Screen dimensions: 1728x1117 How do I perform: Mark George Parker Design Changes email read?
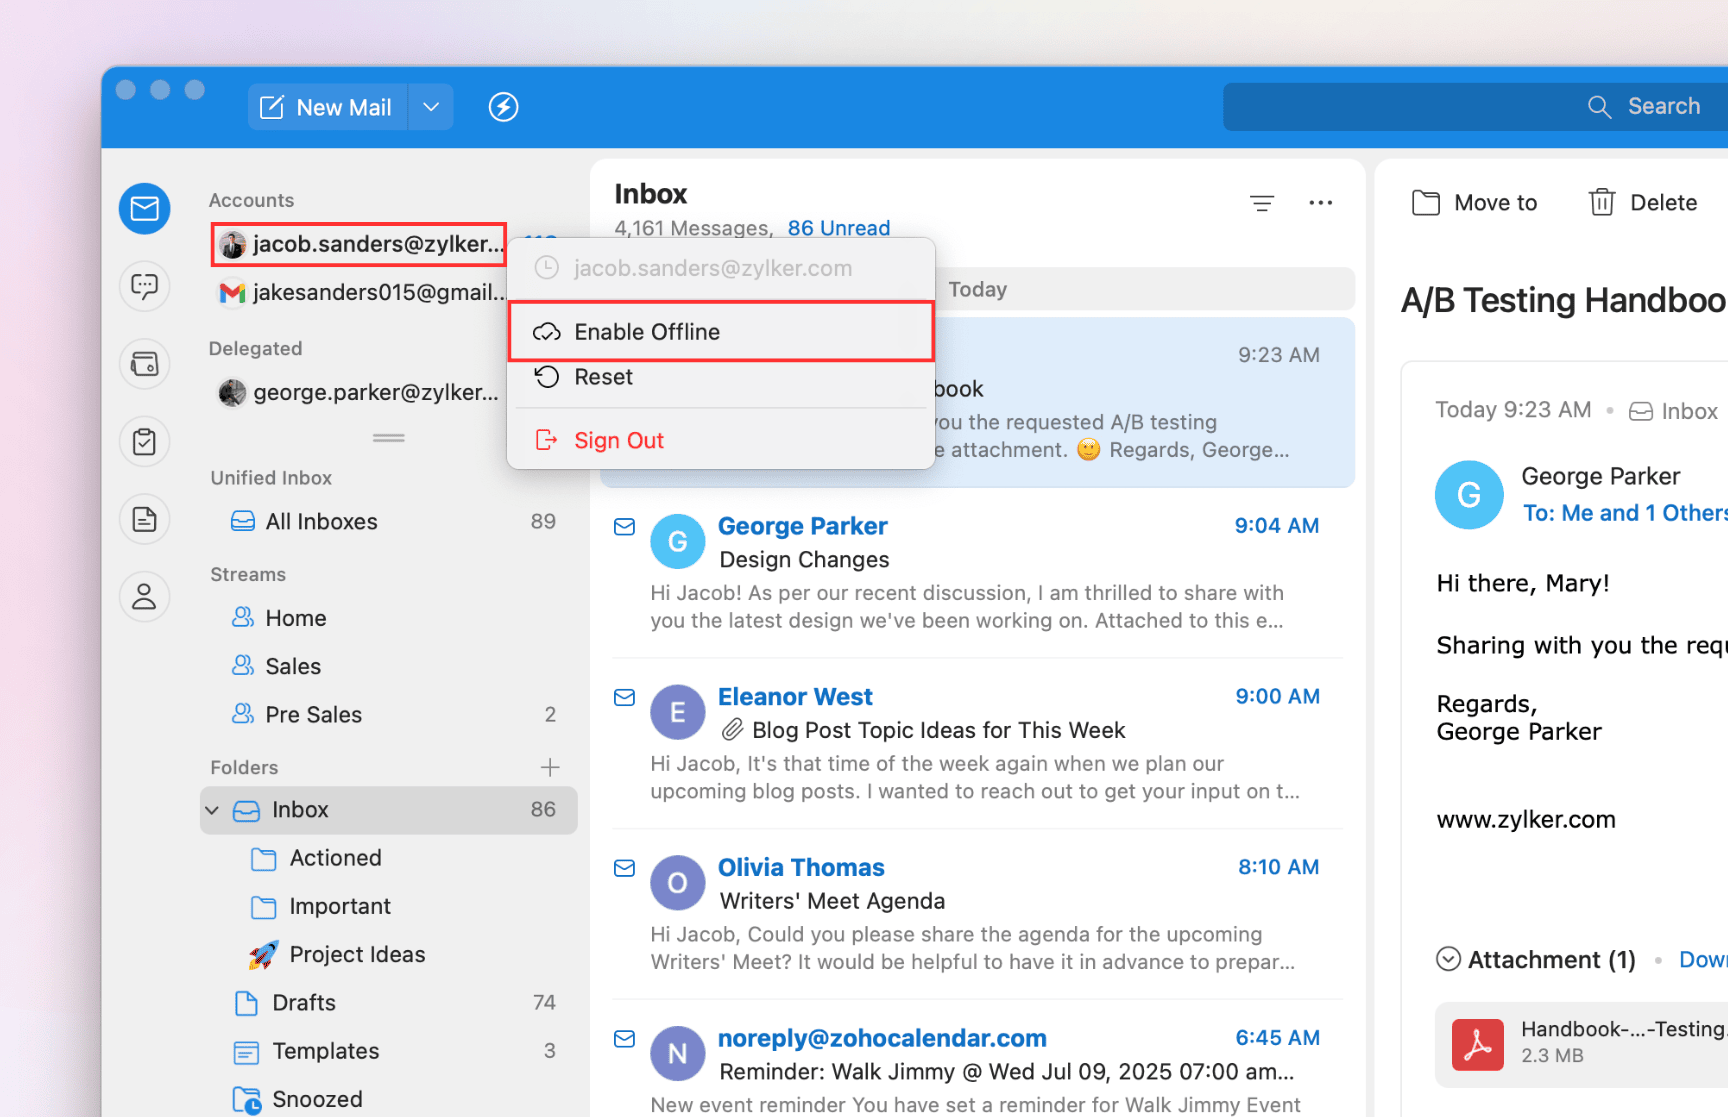[624, 526]
